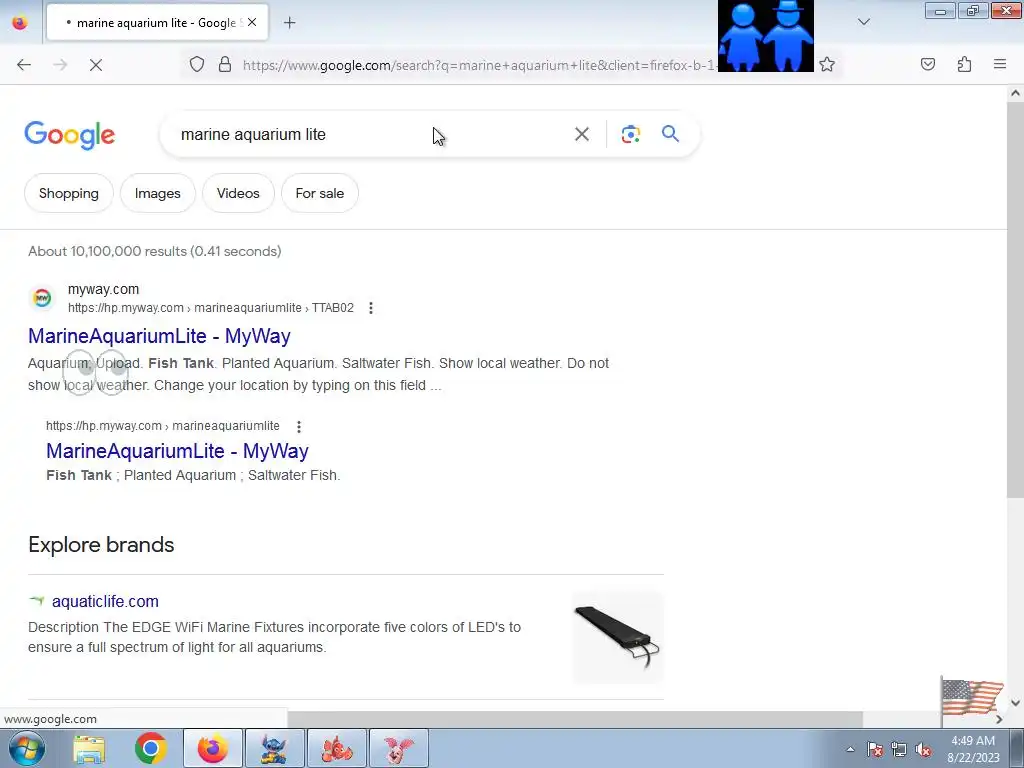Switch to Images results

click(x=157, y=193)
